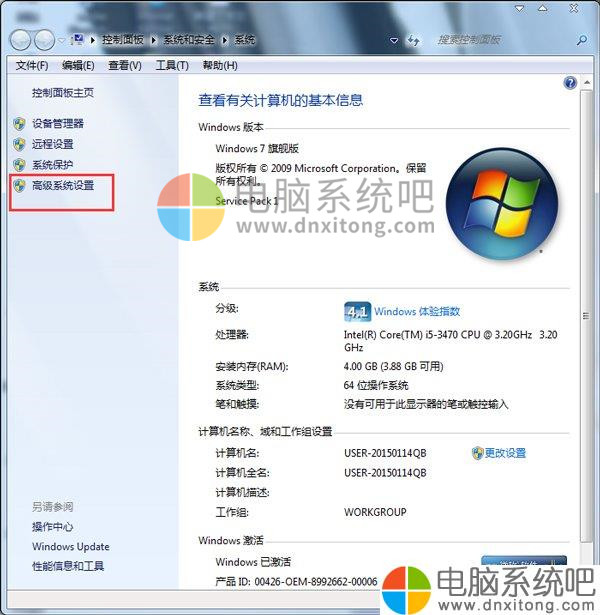The width and height of the screenshot is (600, 615).
Task: Open the 文件(F) menu
Action: pyautogui.click(x=32, y=66)
